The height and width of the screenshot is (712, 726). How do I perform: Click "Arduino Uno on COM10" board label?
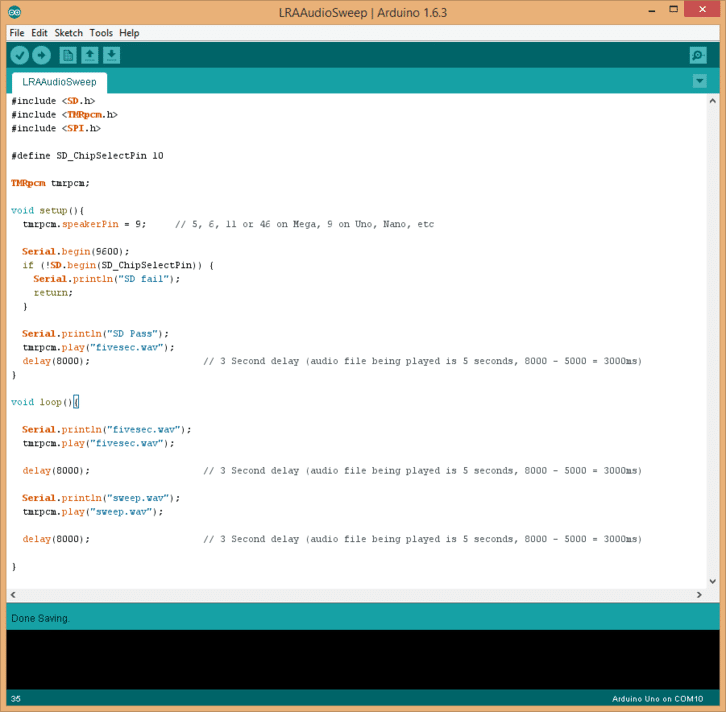pos(657,699)
